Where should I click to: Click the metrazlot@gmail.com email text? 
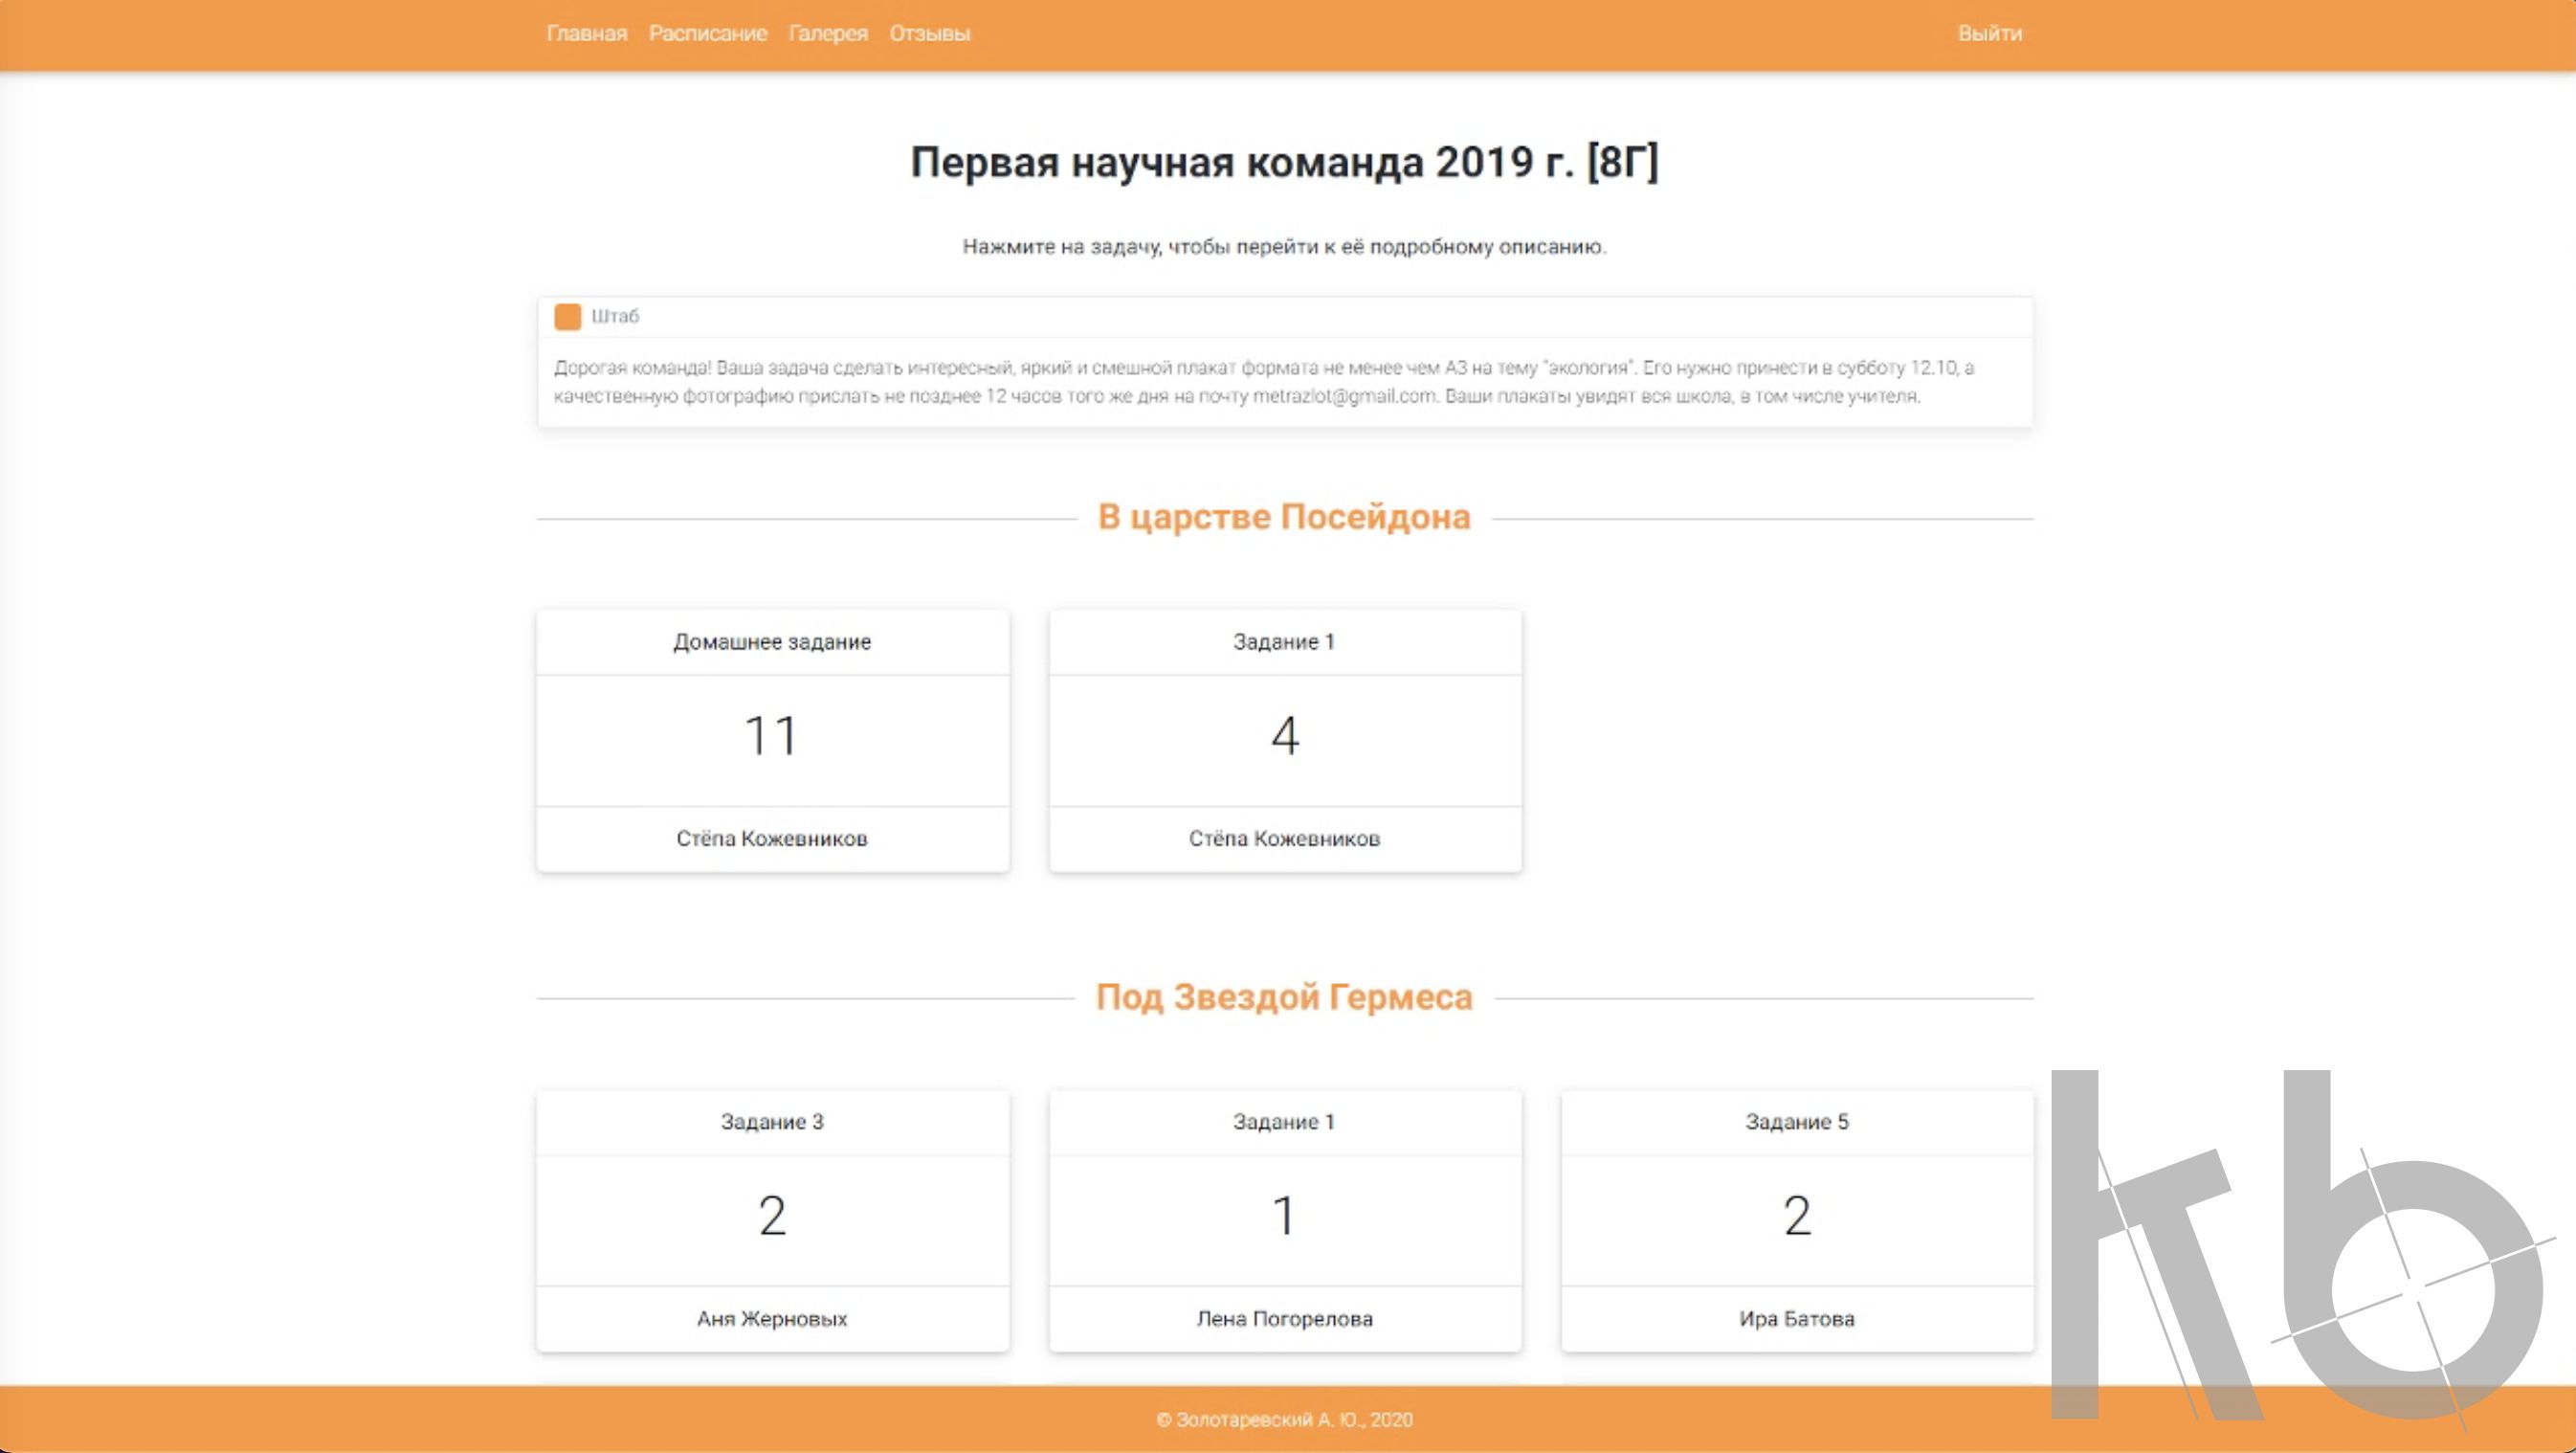tap(1344, 396)
